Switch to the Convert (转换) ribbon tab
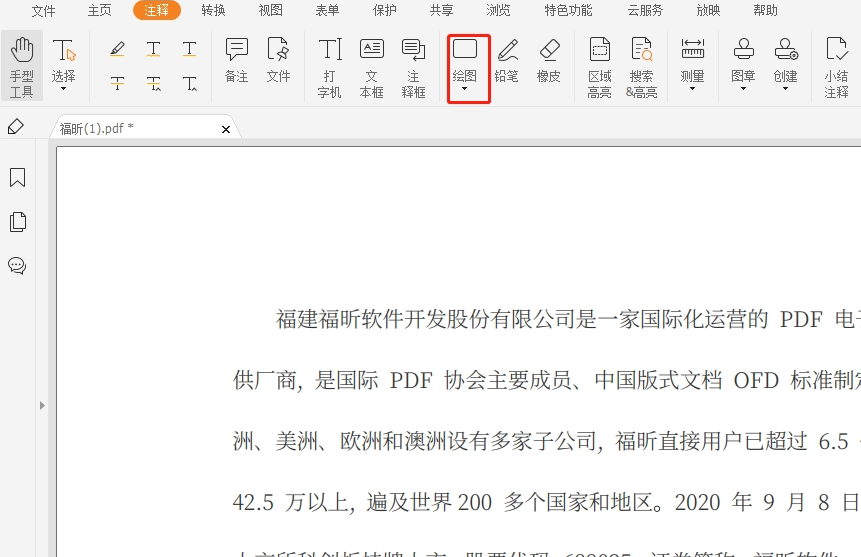This screenshot has width=861, height=557. pos(213,11)
